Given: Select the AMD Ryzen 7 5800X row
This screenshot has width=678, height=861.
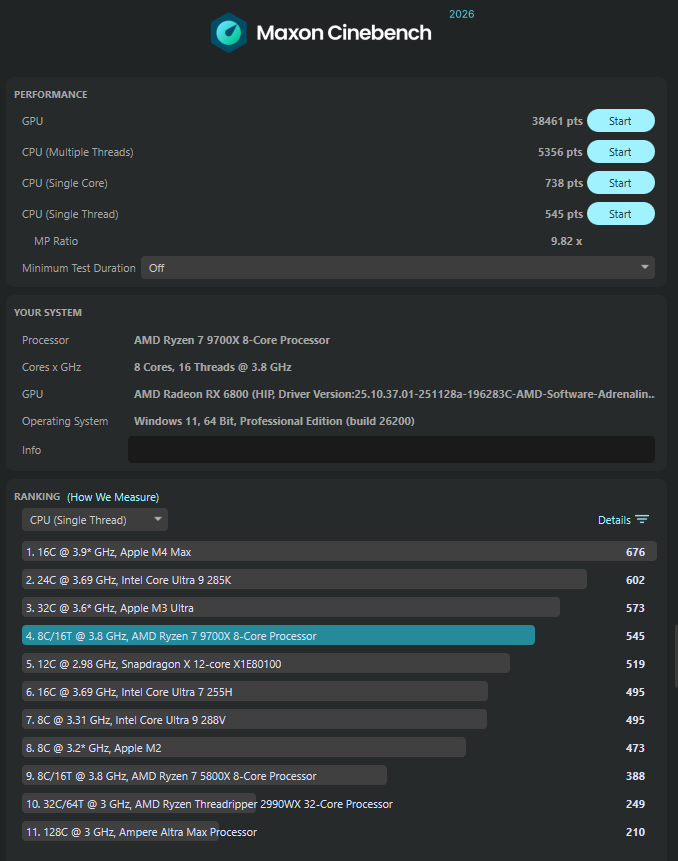Looking at the screenshot, I should point(204,776).
